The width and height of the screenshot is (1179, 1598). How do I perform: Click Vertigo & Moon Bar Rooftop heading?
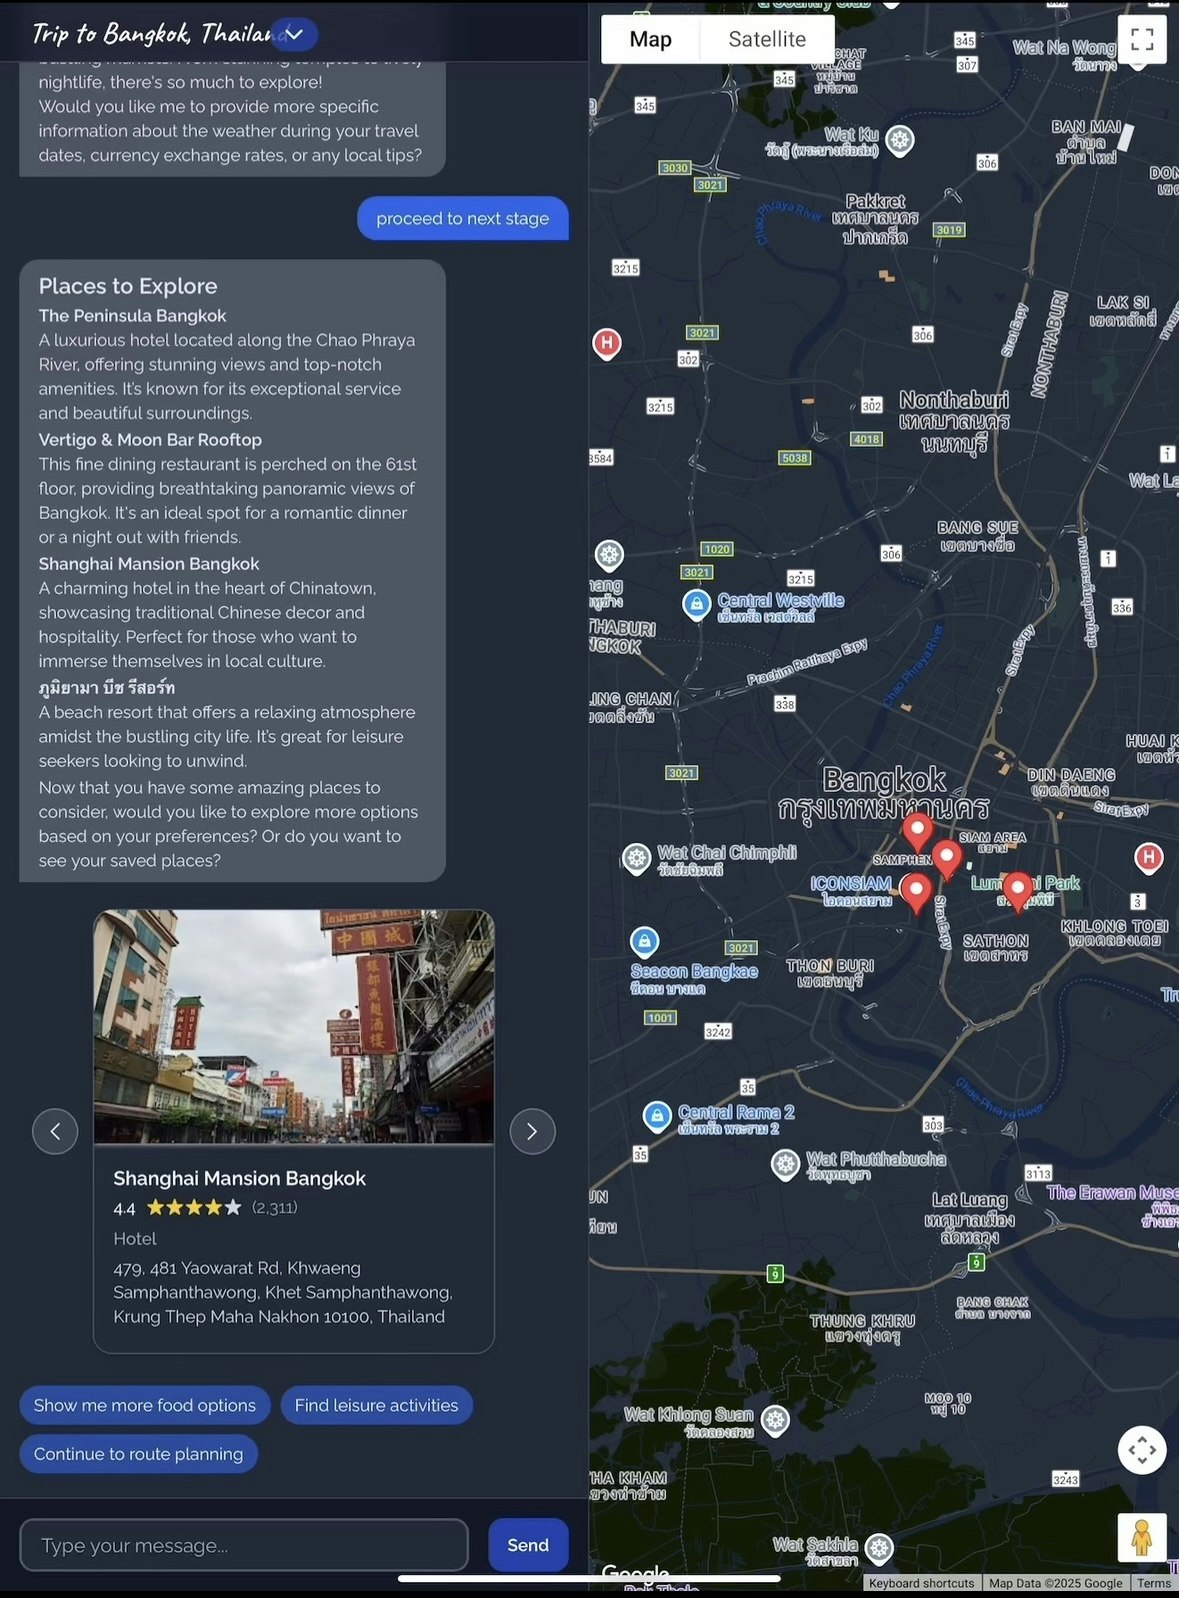pyautogui.click(x=150, y=440)
